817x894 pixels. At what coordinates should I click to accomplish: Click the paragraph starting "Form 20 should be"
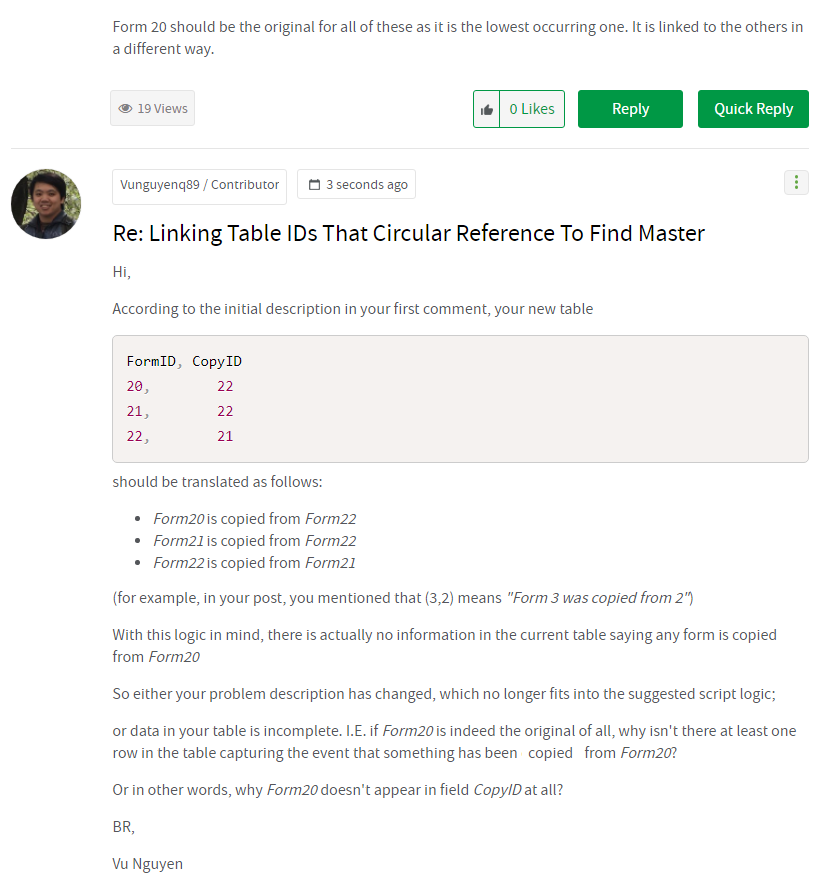point(457,37)
